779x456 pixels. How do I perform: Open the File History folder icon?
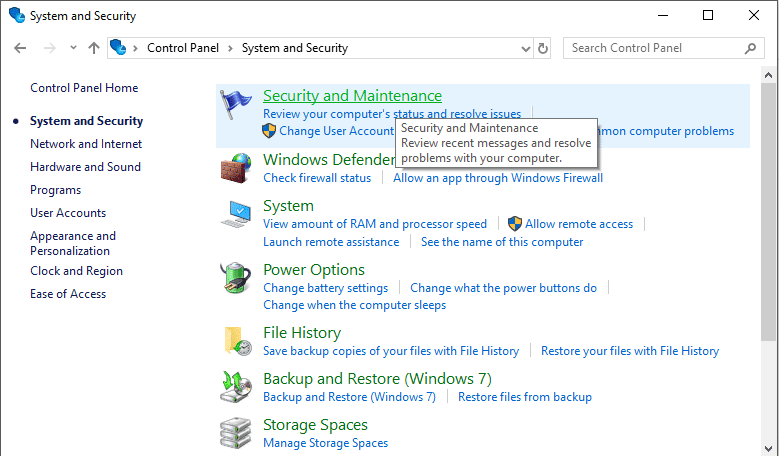238,341
